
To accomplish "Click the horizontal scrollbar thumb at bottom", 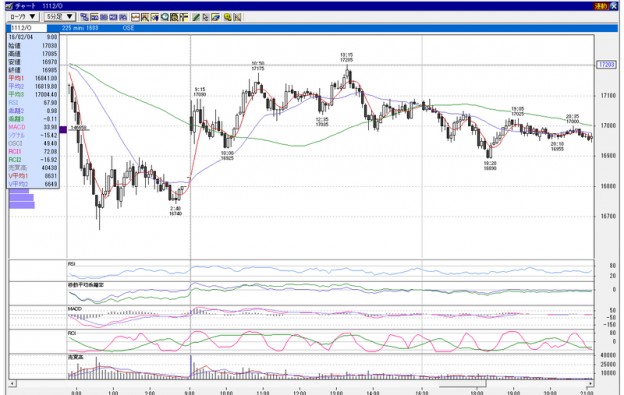I will [462, 383].
